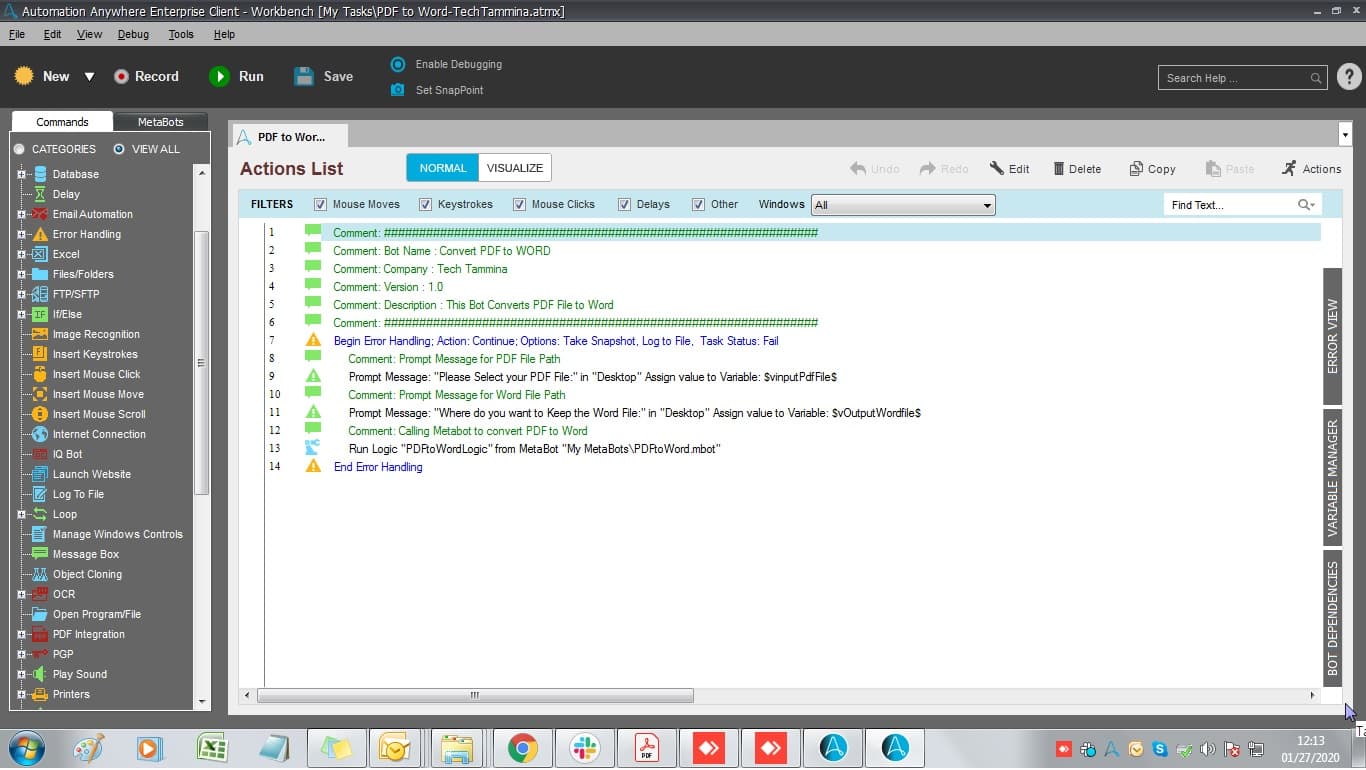
Task: Select the Object Cloning command
Action: 87,574
